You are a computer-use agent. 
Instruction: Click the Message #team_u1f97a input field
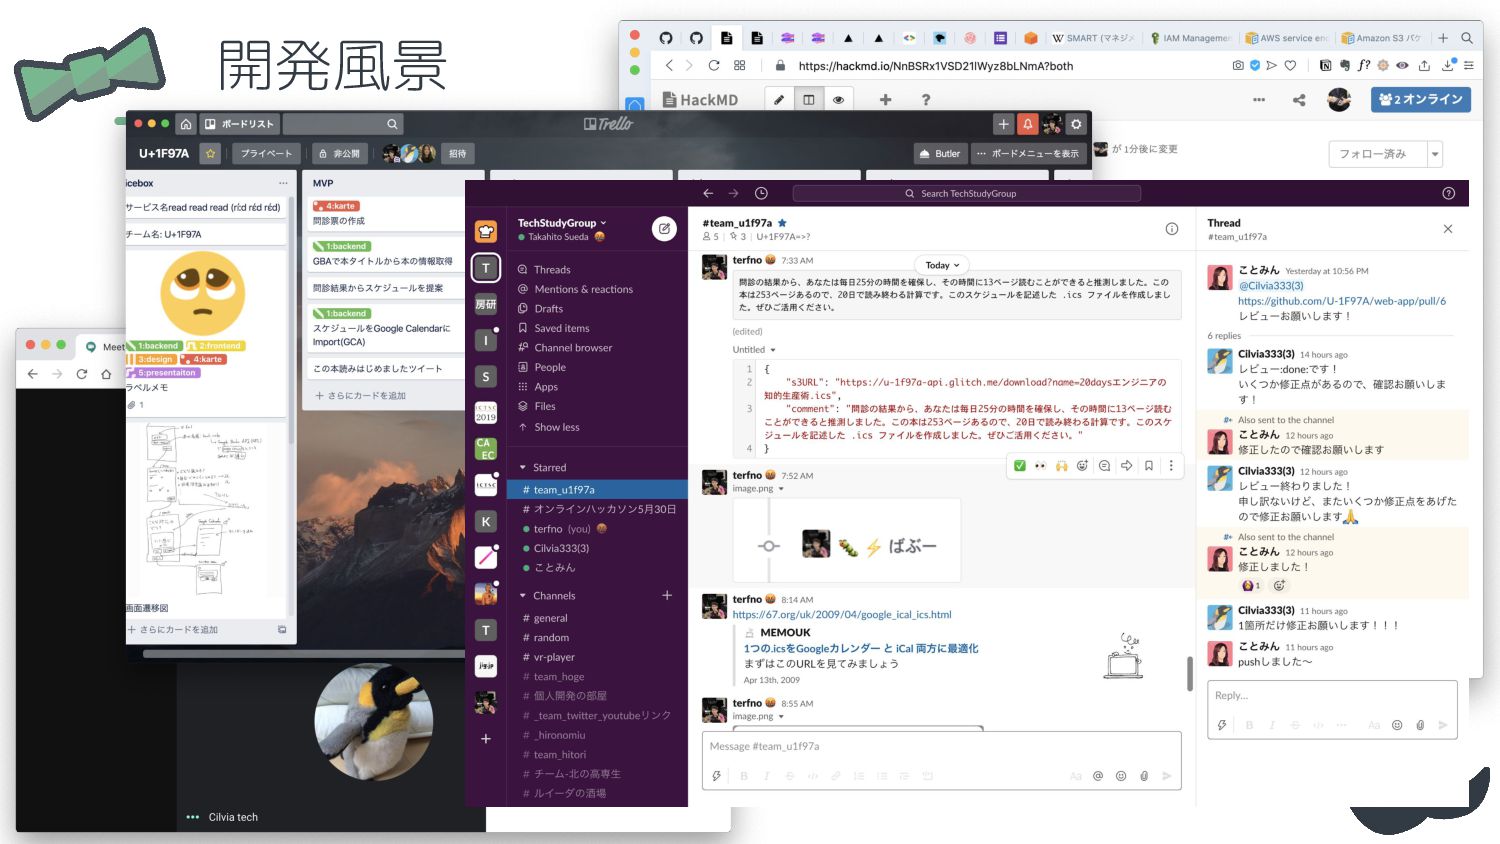point(942,747)
